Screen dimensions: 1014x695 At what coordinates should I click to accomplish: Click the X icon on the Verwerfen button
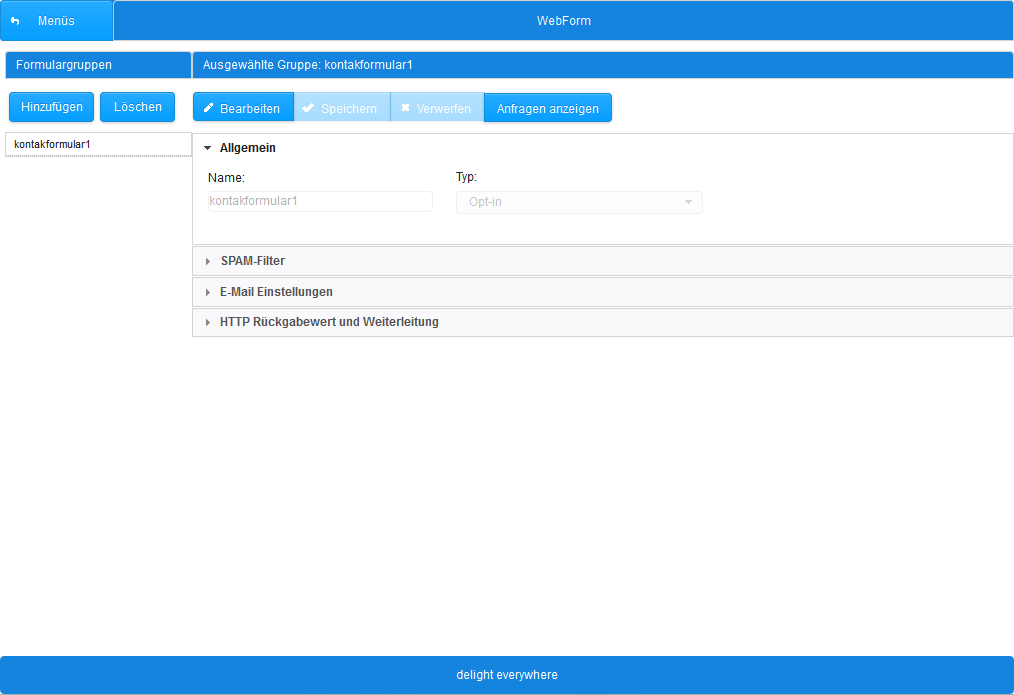[408, 107]
